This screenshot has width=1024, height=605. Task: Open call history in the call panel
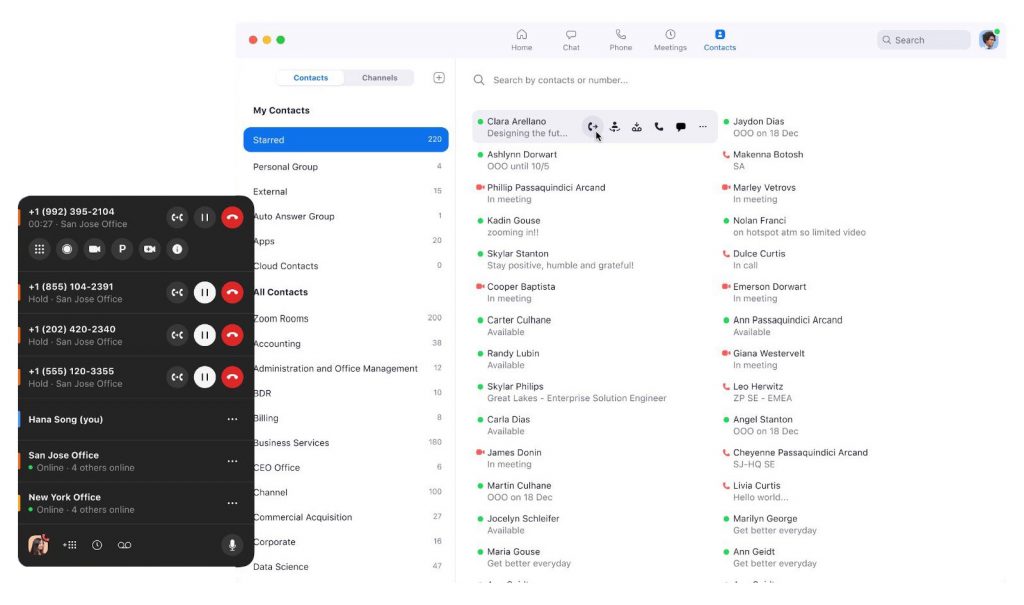tap(97, 545)
